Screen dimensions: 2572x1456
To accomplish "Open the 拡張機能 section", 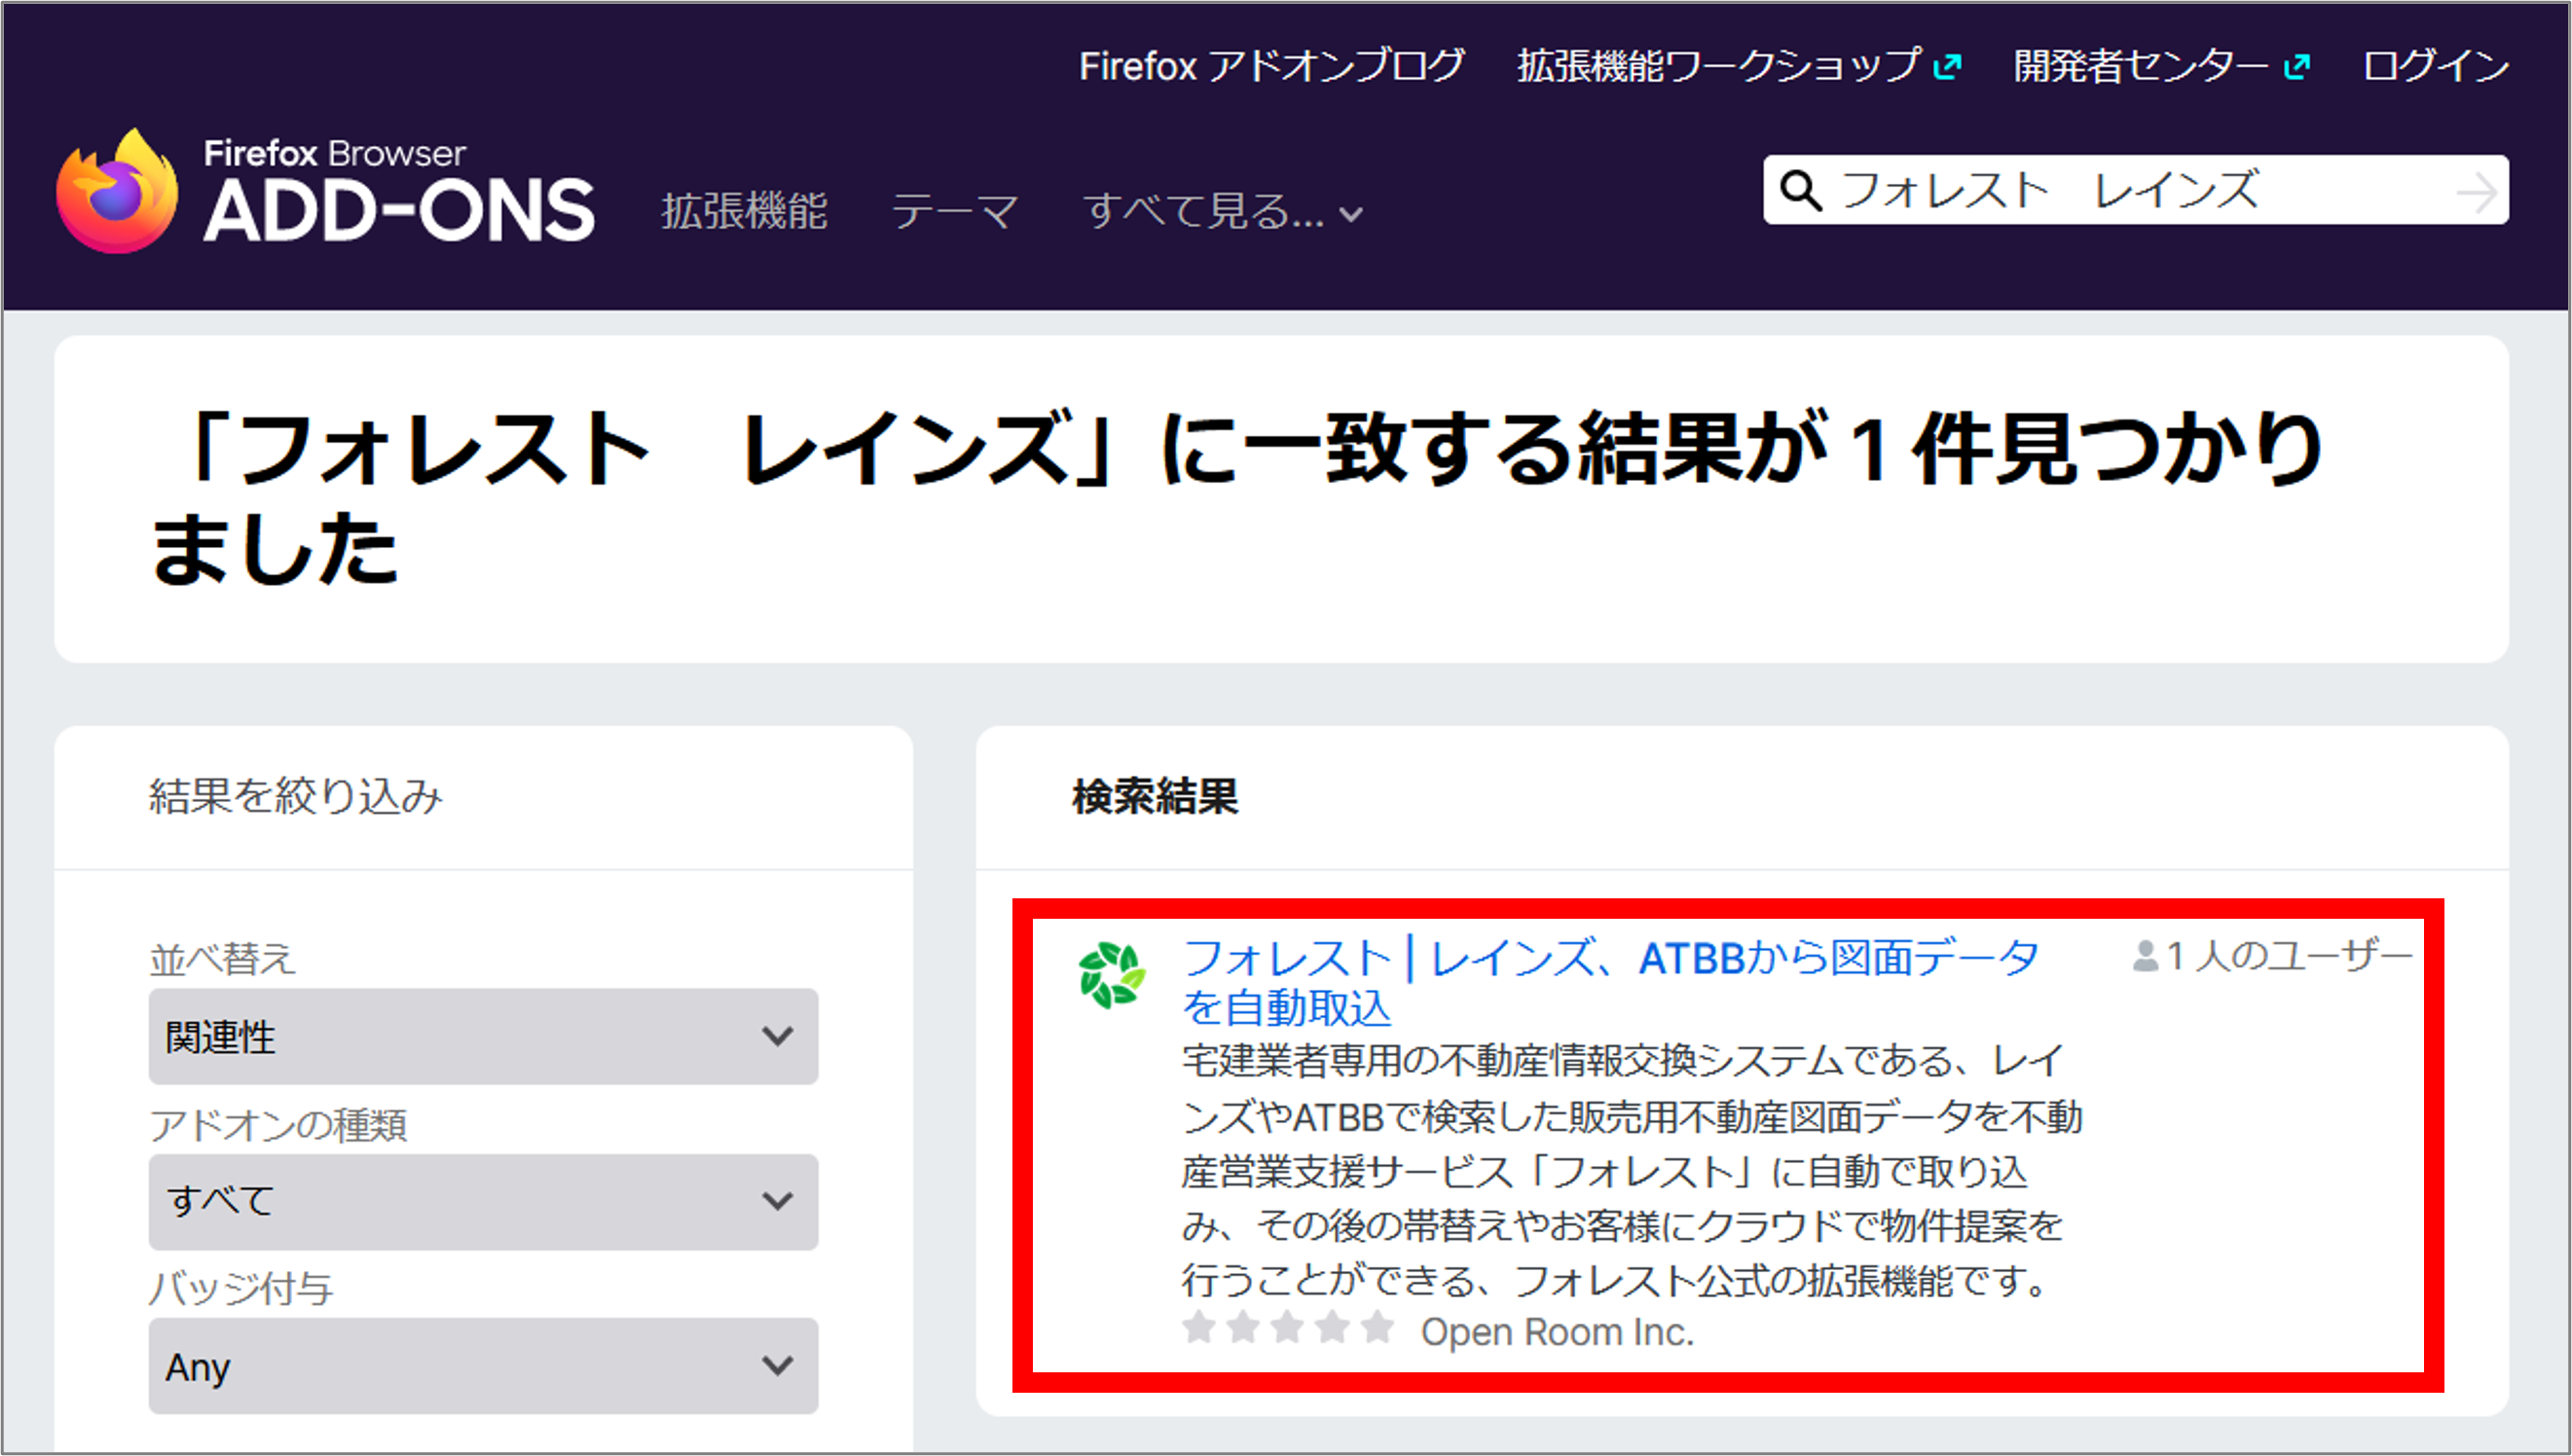I will pos(744,211).
